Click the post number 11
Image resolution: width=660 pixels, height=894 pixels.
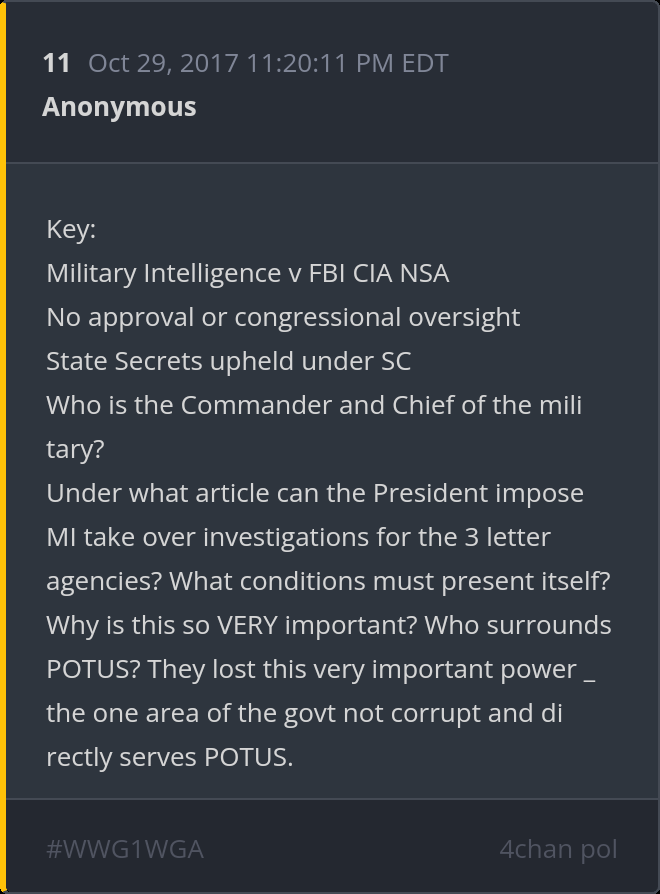point(56,63)
